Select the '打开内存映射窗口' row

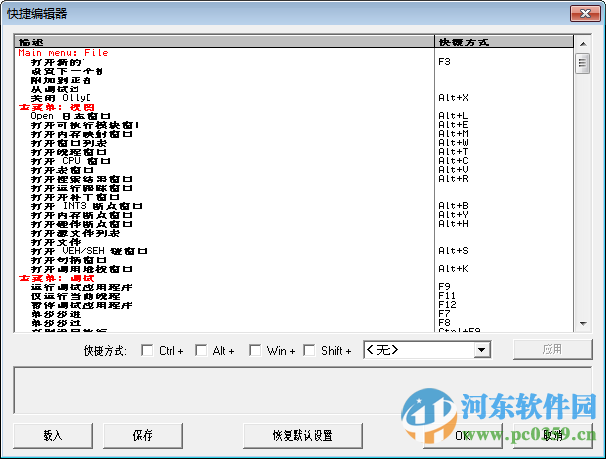point(224,134)
